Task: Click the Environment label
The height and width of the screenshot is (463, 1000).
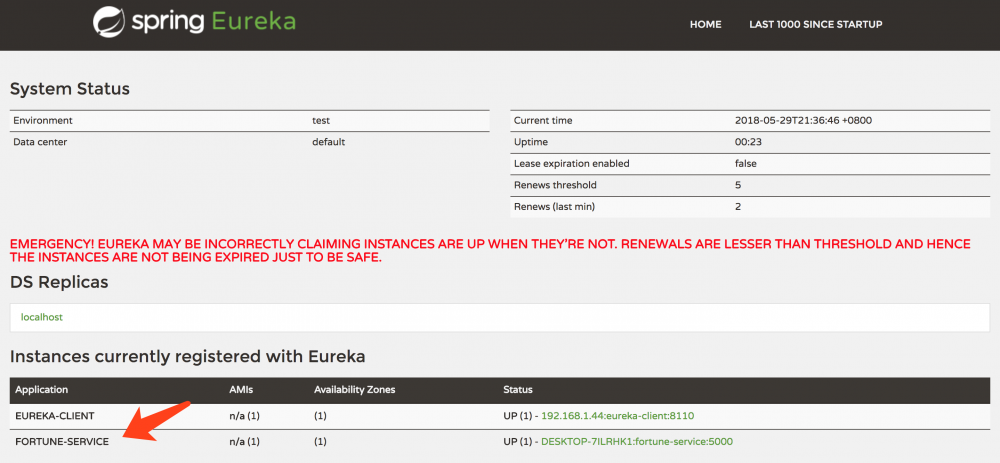Action: coord(43,120)
